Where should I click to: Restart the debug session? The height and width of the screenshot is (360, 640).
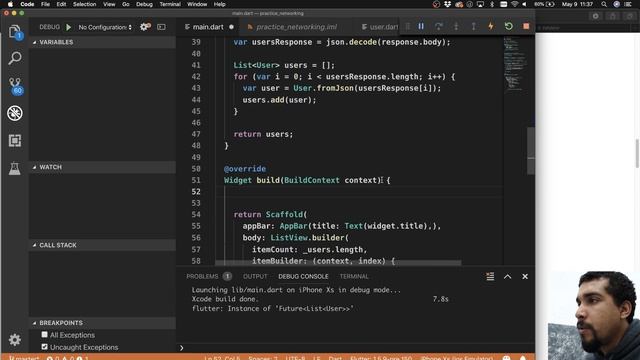pos(509,27)
